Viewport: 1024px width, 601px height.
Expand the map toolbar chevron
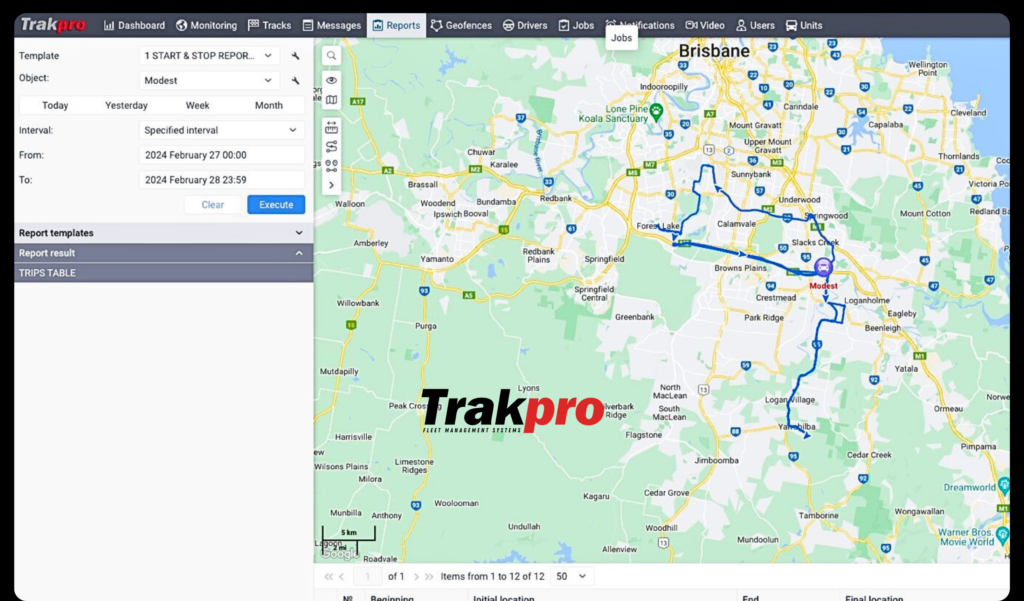[331, 185]
